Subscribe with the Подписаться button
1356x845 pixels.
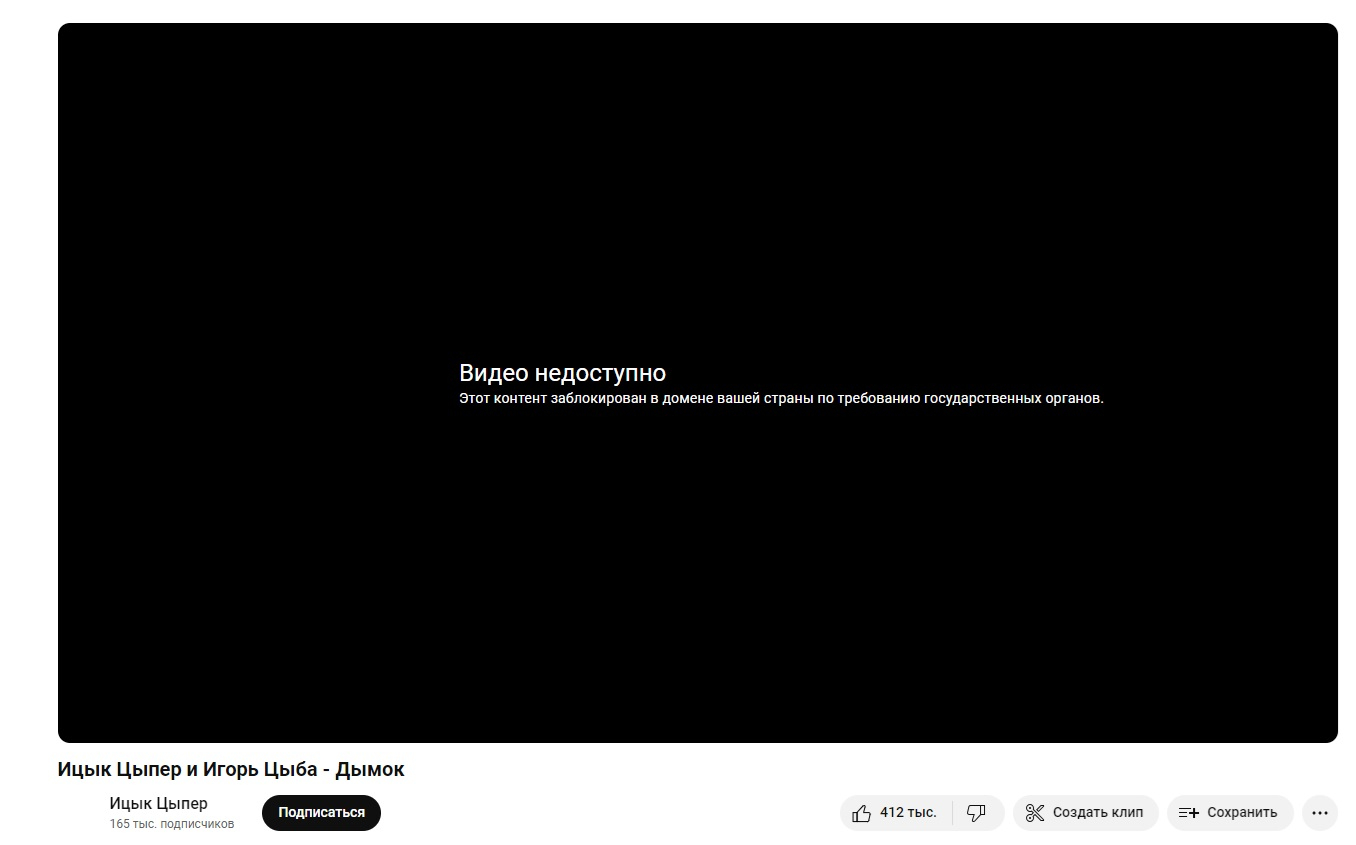(321, 813)
